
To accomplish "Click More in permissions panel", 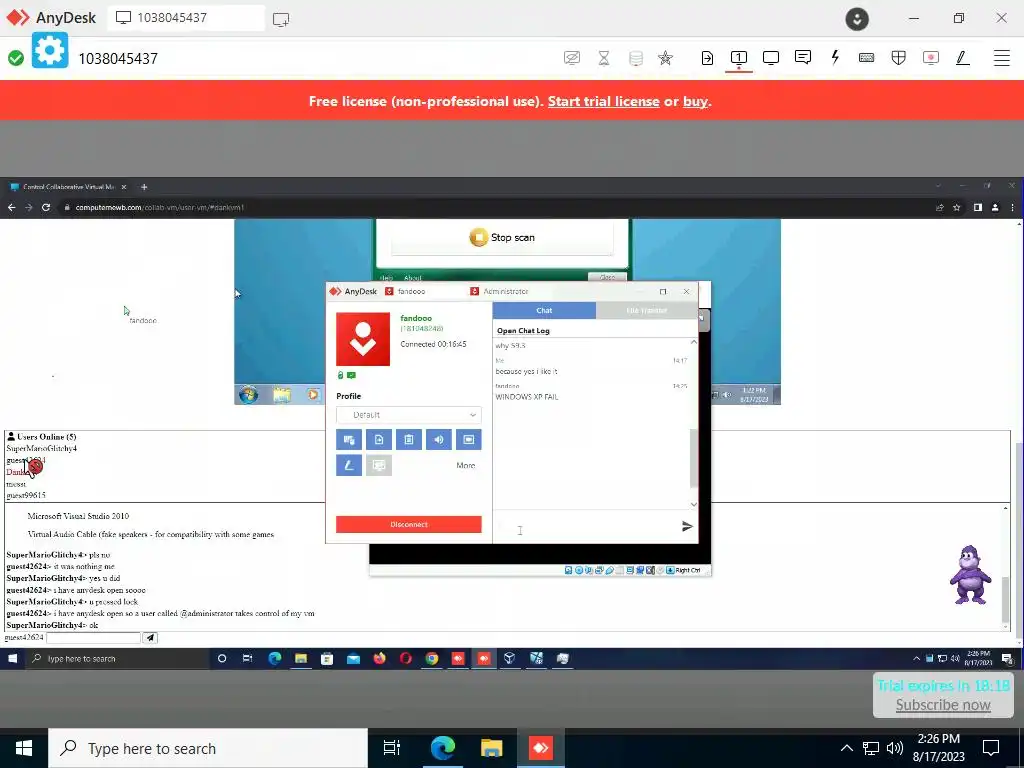I will (x=466, y=466).
